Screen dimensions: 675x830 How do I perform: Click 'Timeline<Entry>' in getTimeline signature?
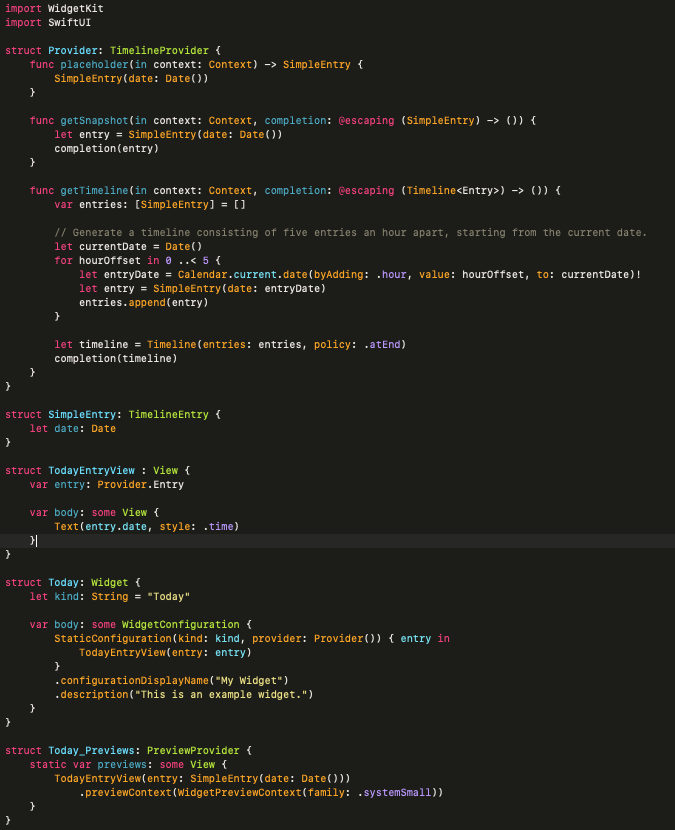click(453, 191)
